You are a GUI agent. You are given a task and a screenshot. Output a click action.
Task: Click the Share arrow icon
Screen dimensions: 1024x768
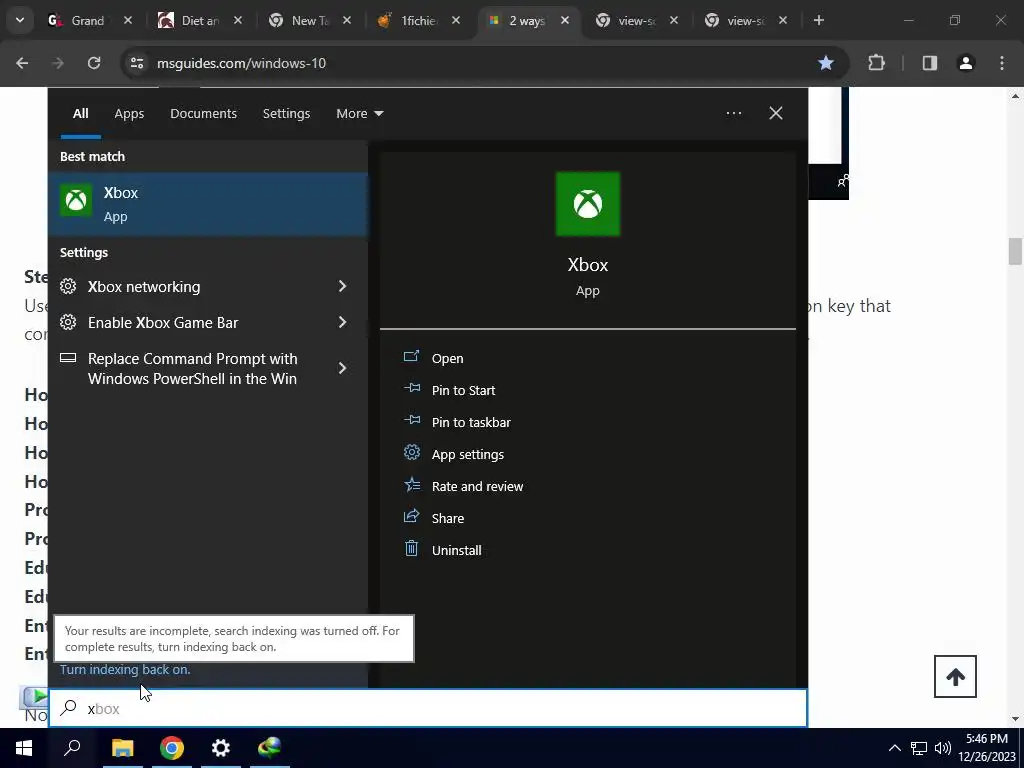(411, 517)
